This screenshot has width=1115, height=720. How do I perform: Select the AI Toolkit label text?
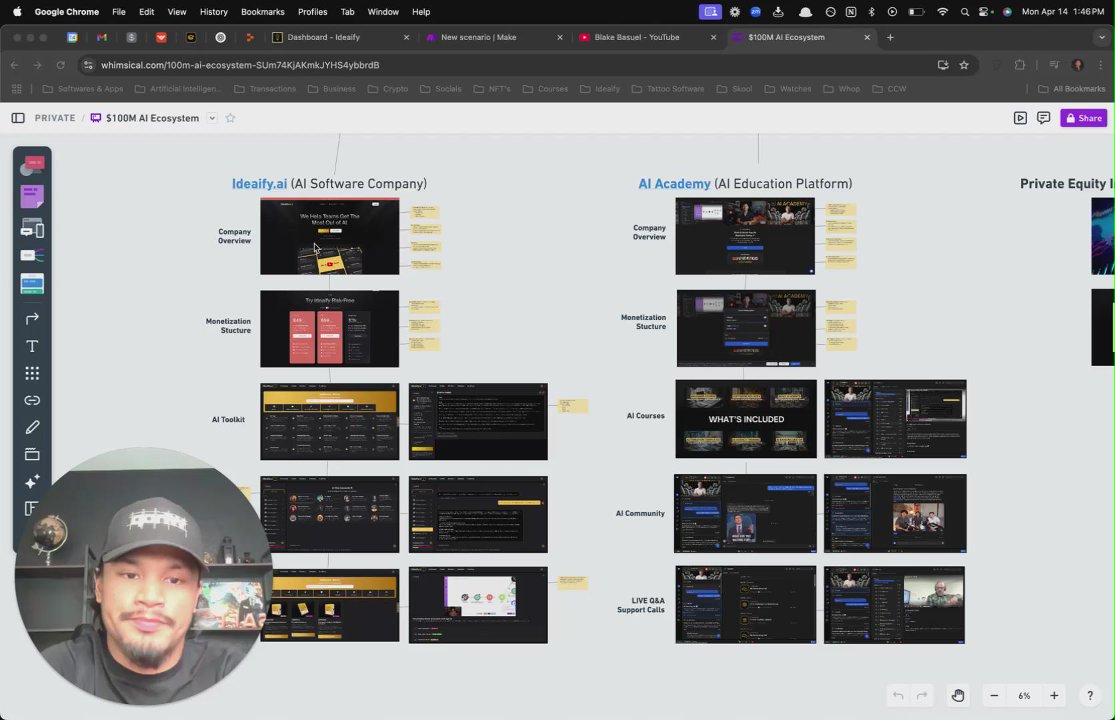coord(228,419)
